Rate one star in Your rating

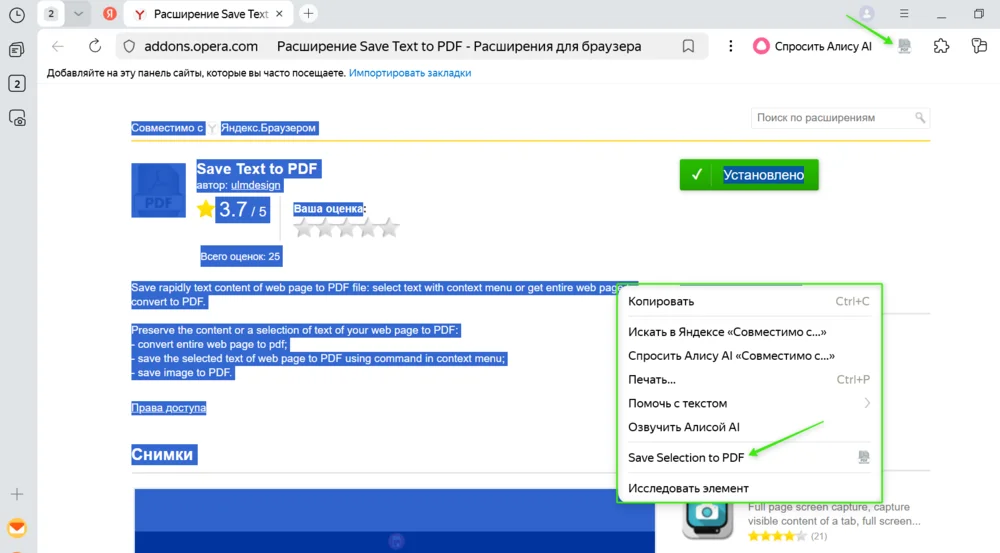pos(304,228)
